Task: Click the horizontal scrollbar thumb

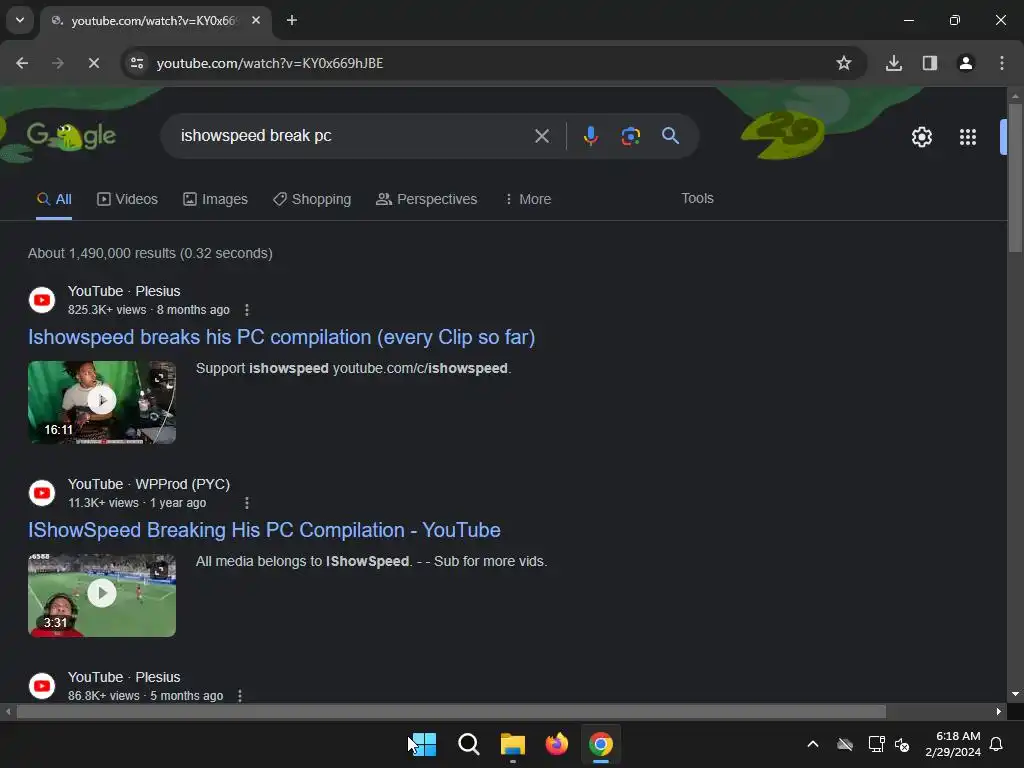Action: (x=451, y=711)
